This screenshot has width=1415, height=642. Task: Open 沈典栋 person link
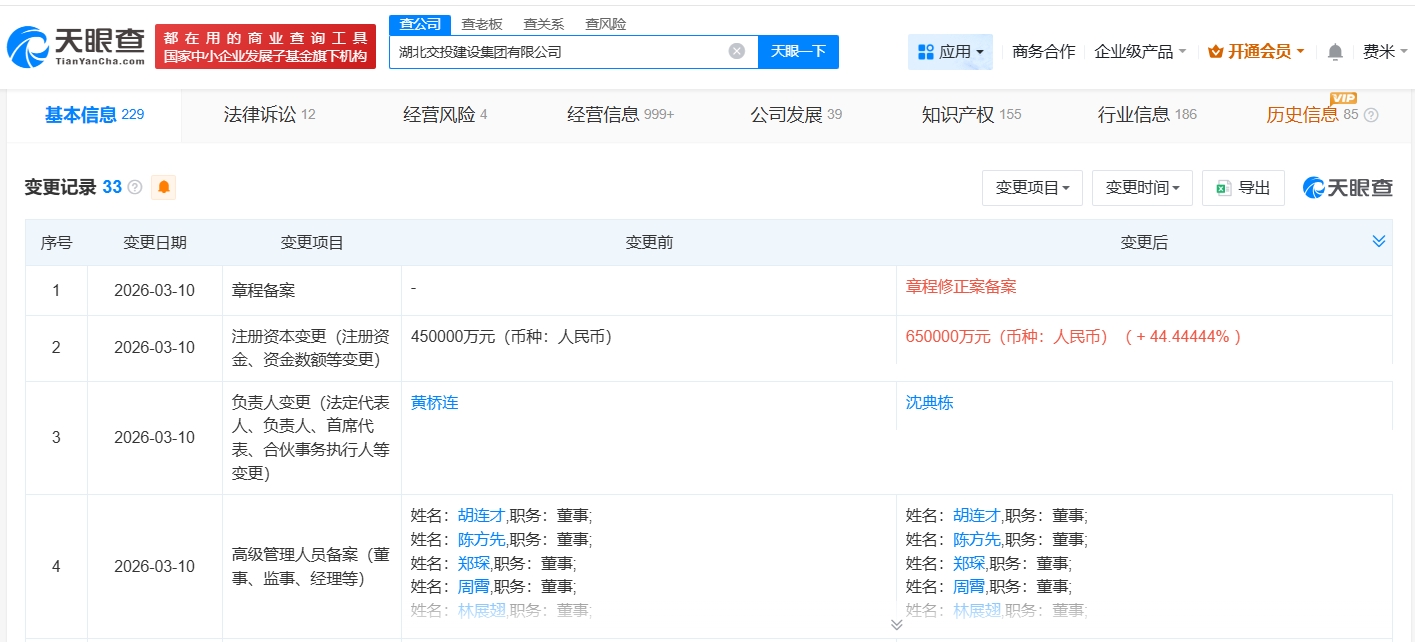click(x=929, y=403)
